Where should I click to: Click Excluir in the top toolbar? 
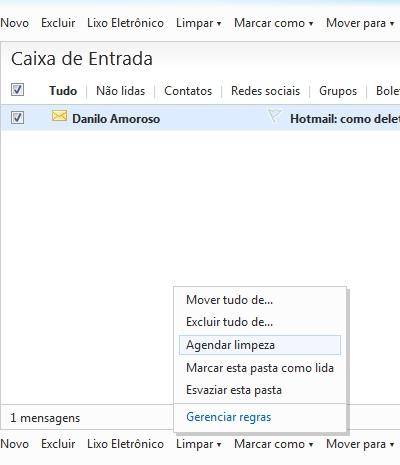click(58, 23)
